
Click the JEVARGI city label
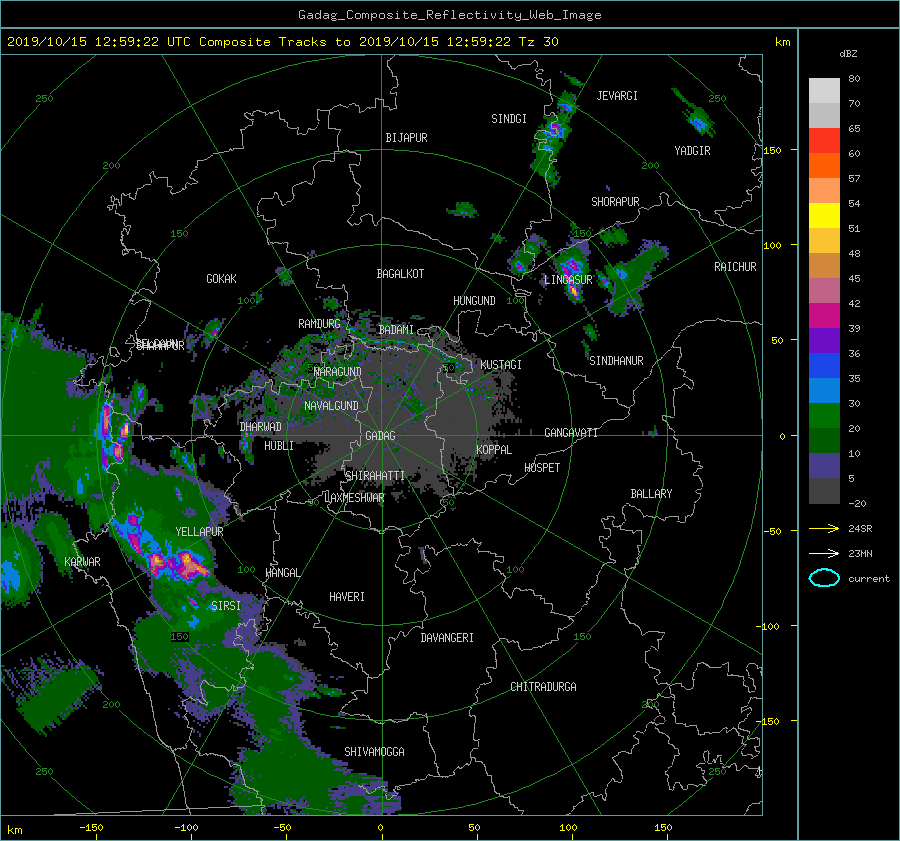point(617,96)
